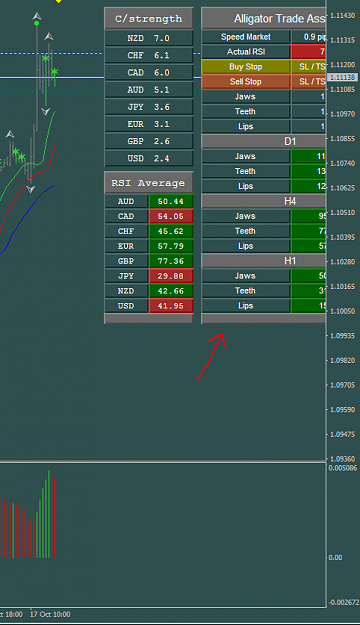Click the CAD label in RSI Average

[126, 216]
